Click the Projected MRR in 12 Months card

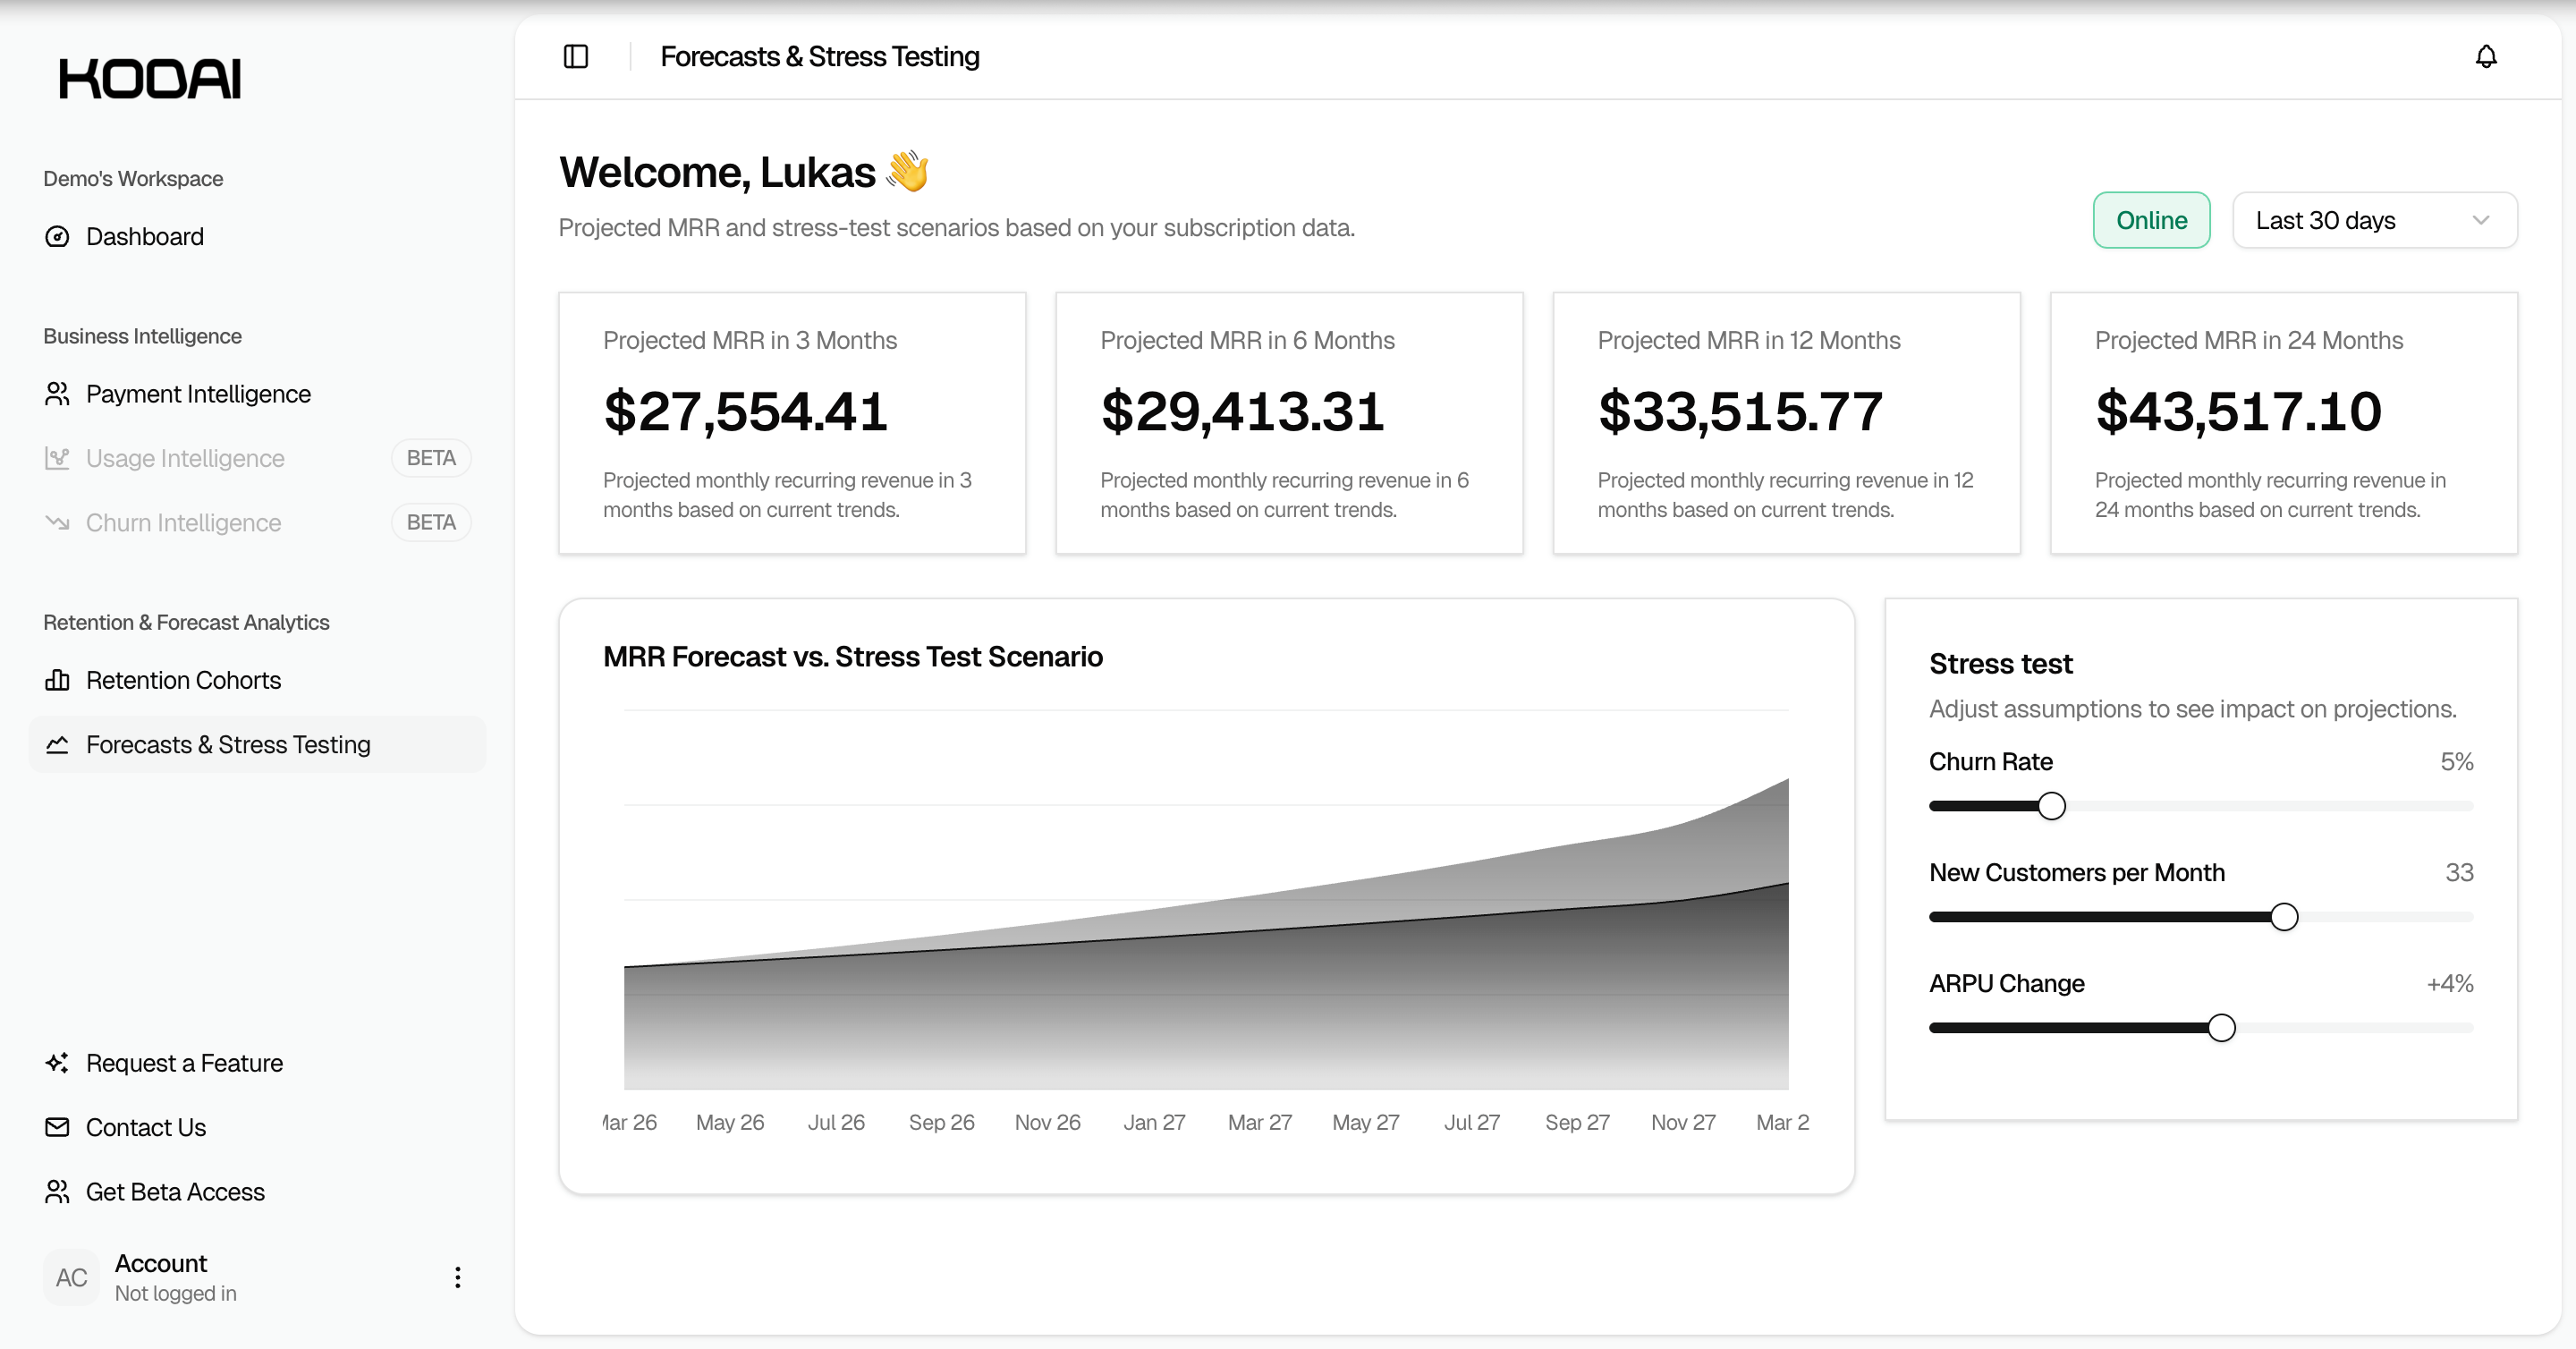[x=1786, y=423]
